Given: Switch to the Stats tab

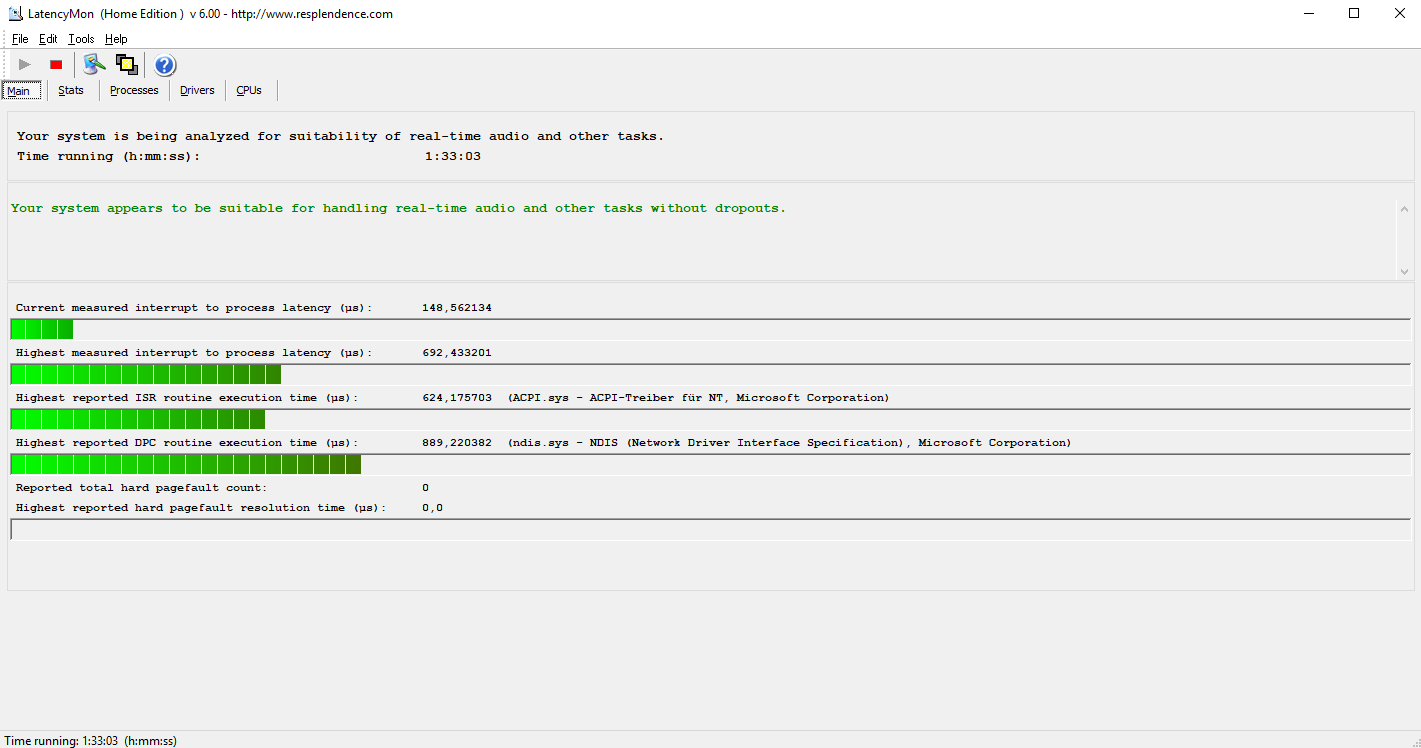Looking at the screenshot, I should tap(71, 91).
